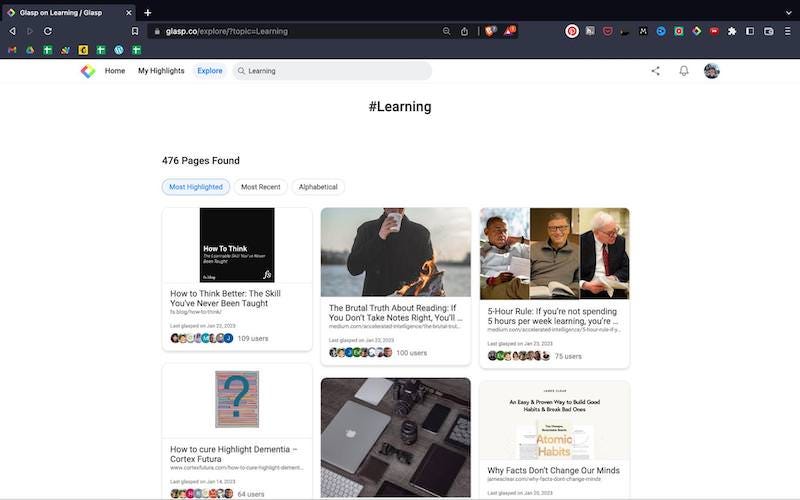The height and width of the screenshot is (500, 800).
Task: Click the black M extension icon
Action: [x=643, y=31]
